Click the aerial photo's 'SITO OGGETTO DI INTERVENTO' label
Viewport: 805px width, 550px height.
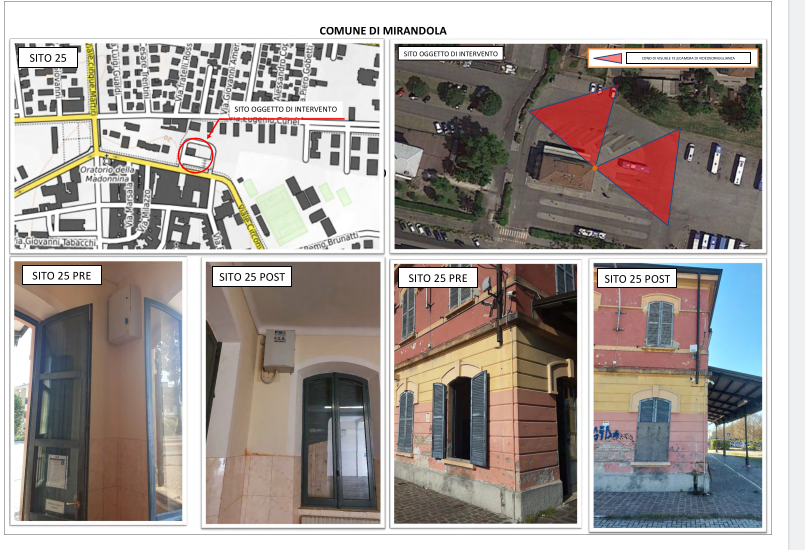click(451, 53)
